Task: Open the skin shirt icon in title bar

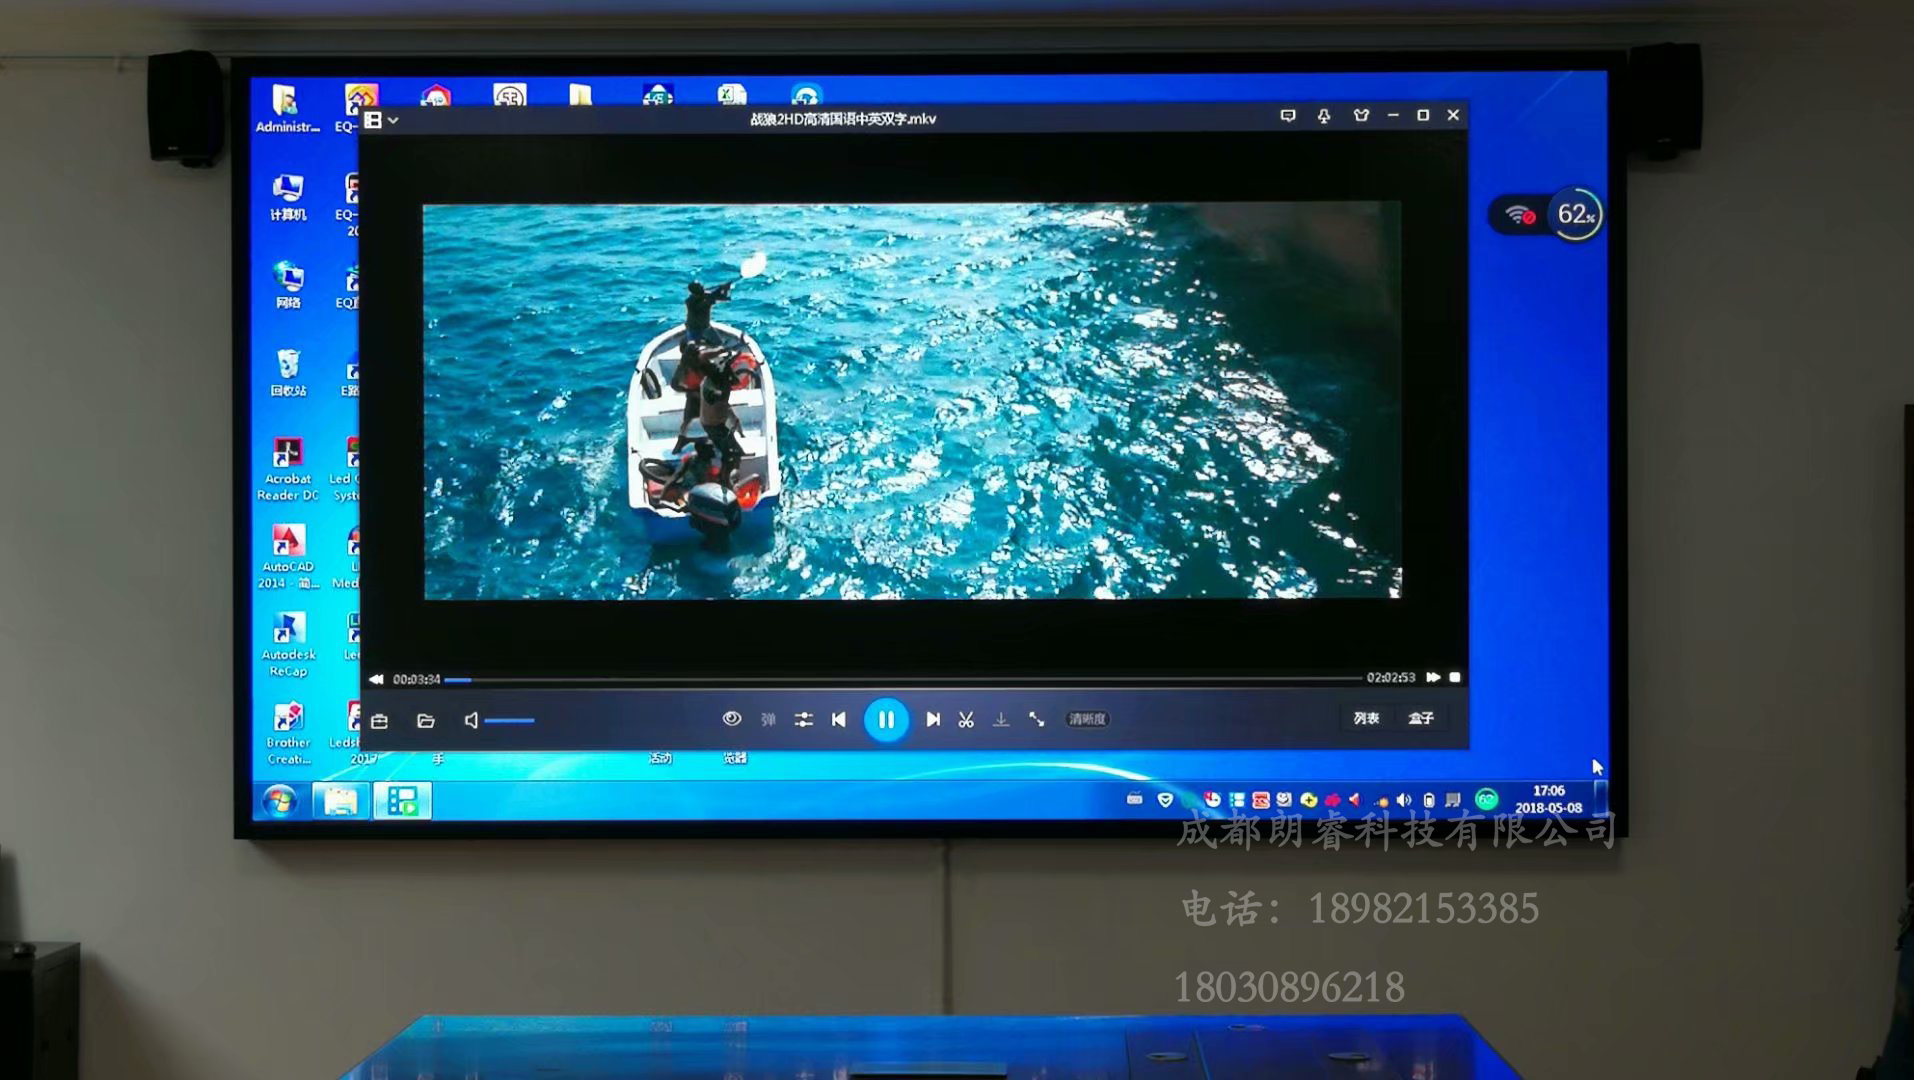Action: coord(1360,116)
